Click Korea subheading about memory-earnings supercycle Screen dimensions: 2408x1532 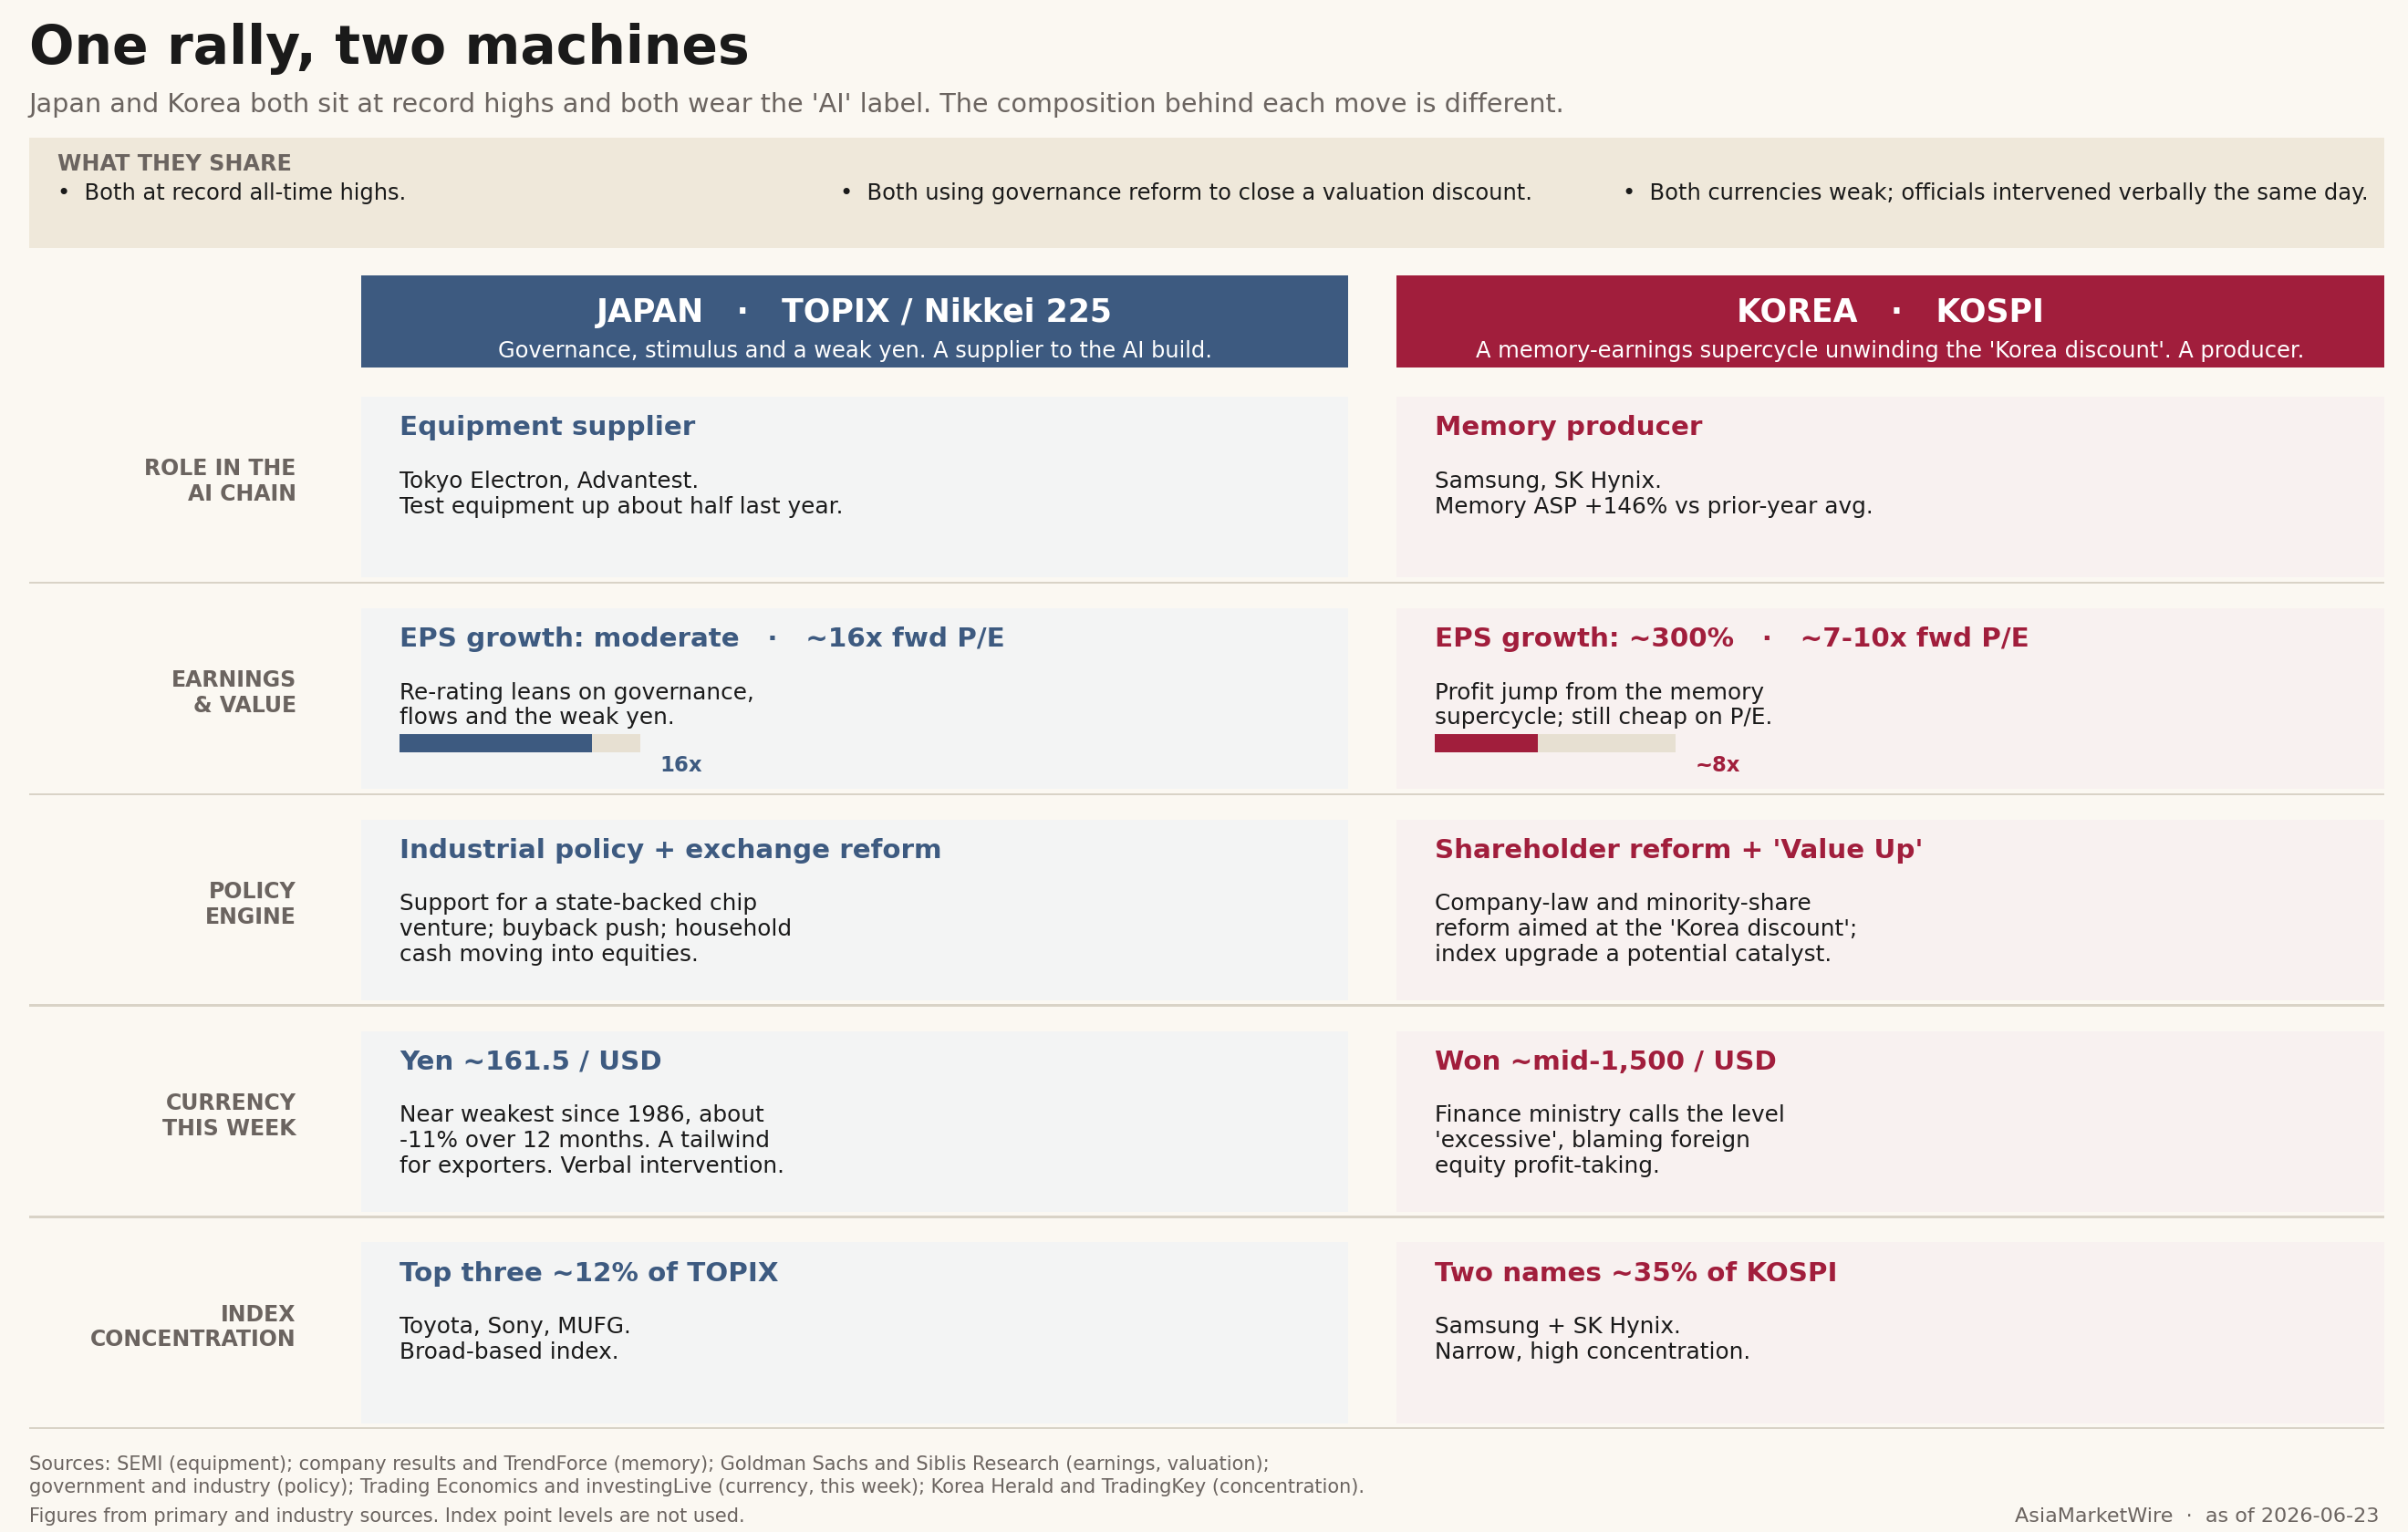(x=1889, y=350)
